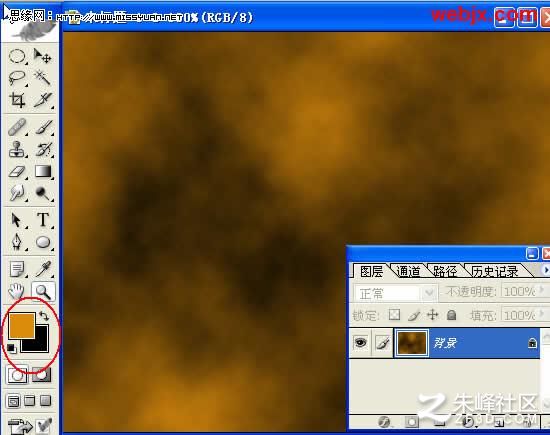This screenshot has width=550, height=435.
Task: Select the Eyedropper tool
Action: click(43, 269)
